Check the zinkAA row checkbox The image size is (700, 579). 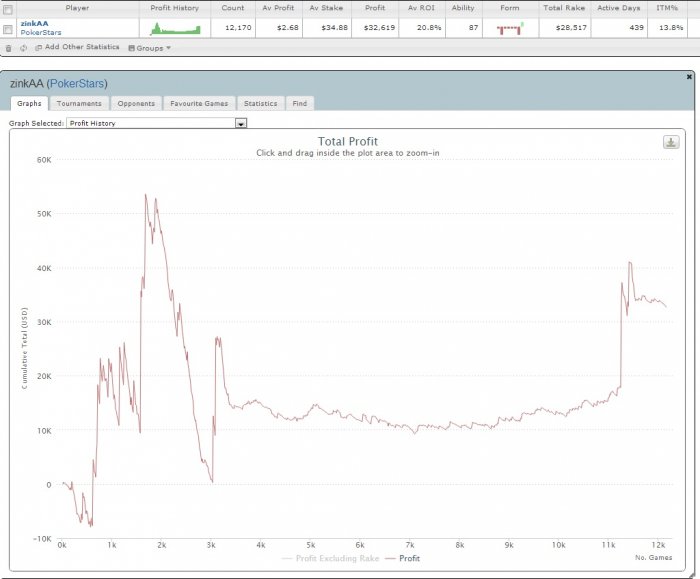point(8,29)
